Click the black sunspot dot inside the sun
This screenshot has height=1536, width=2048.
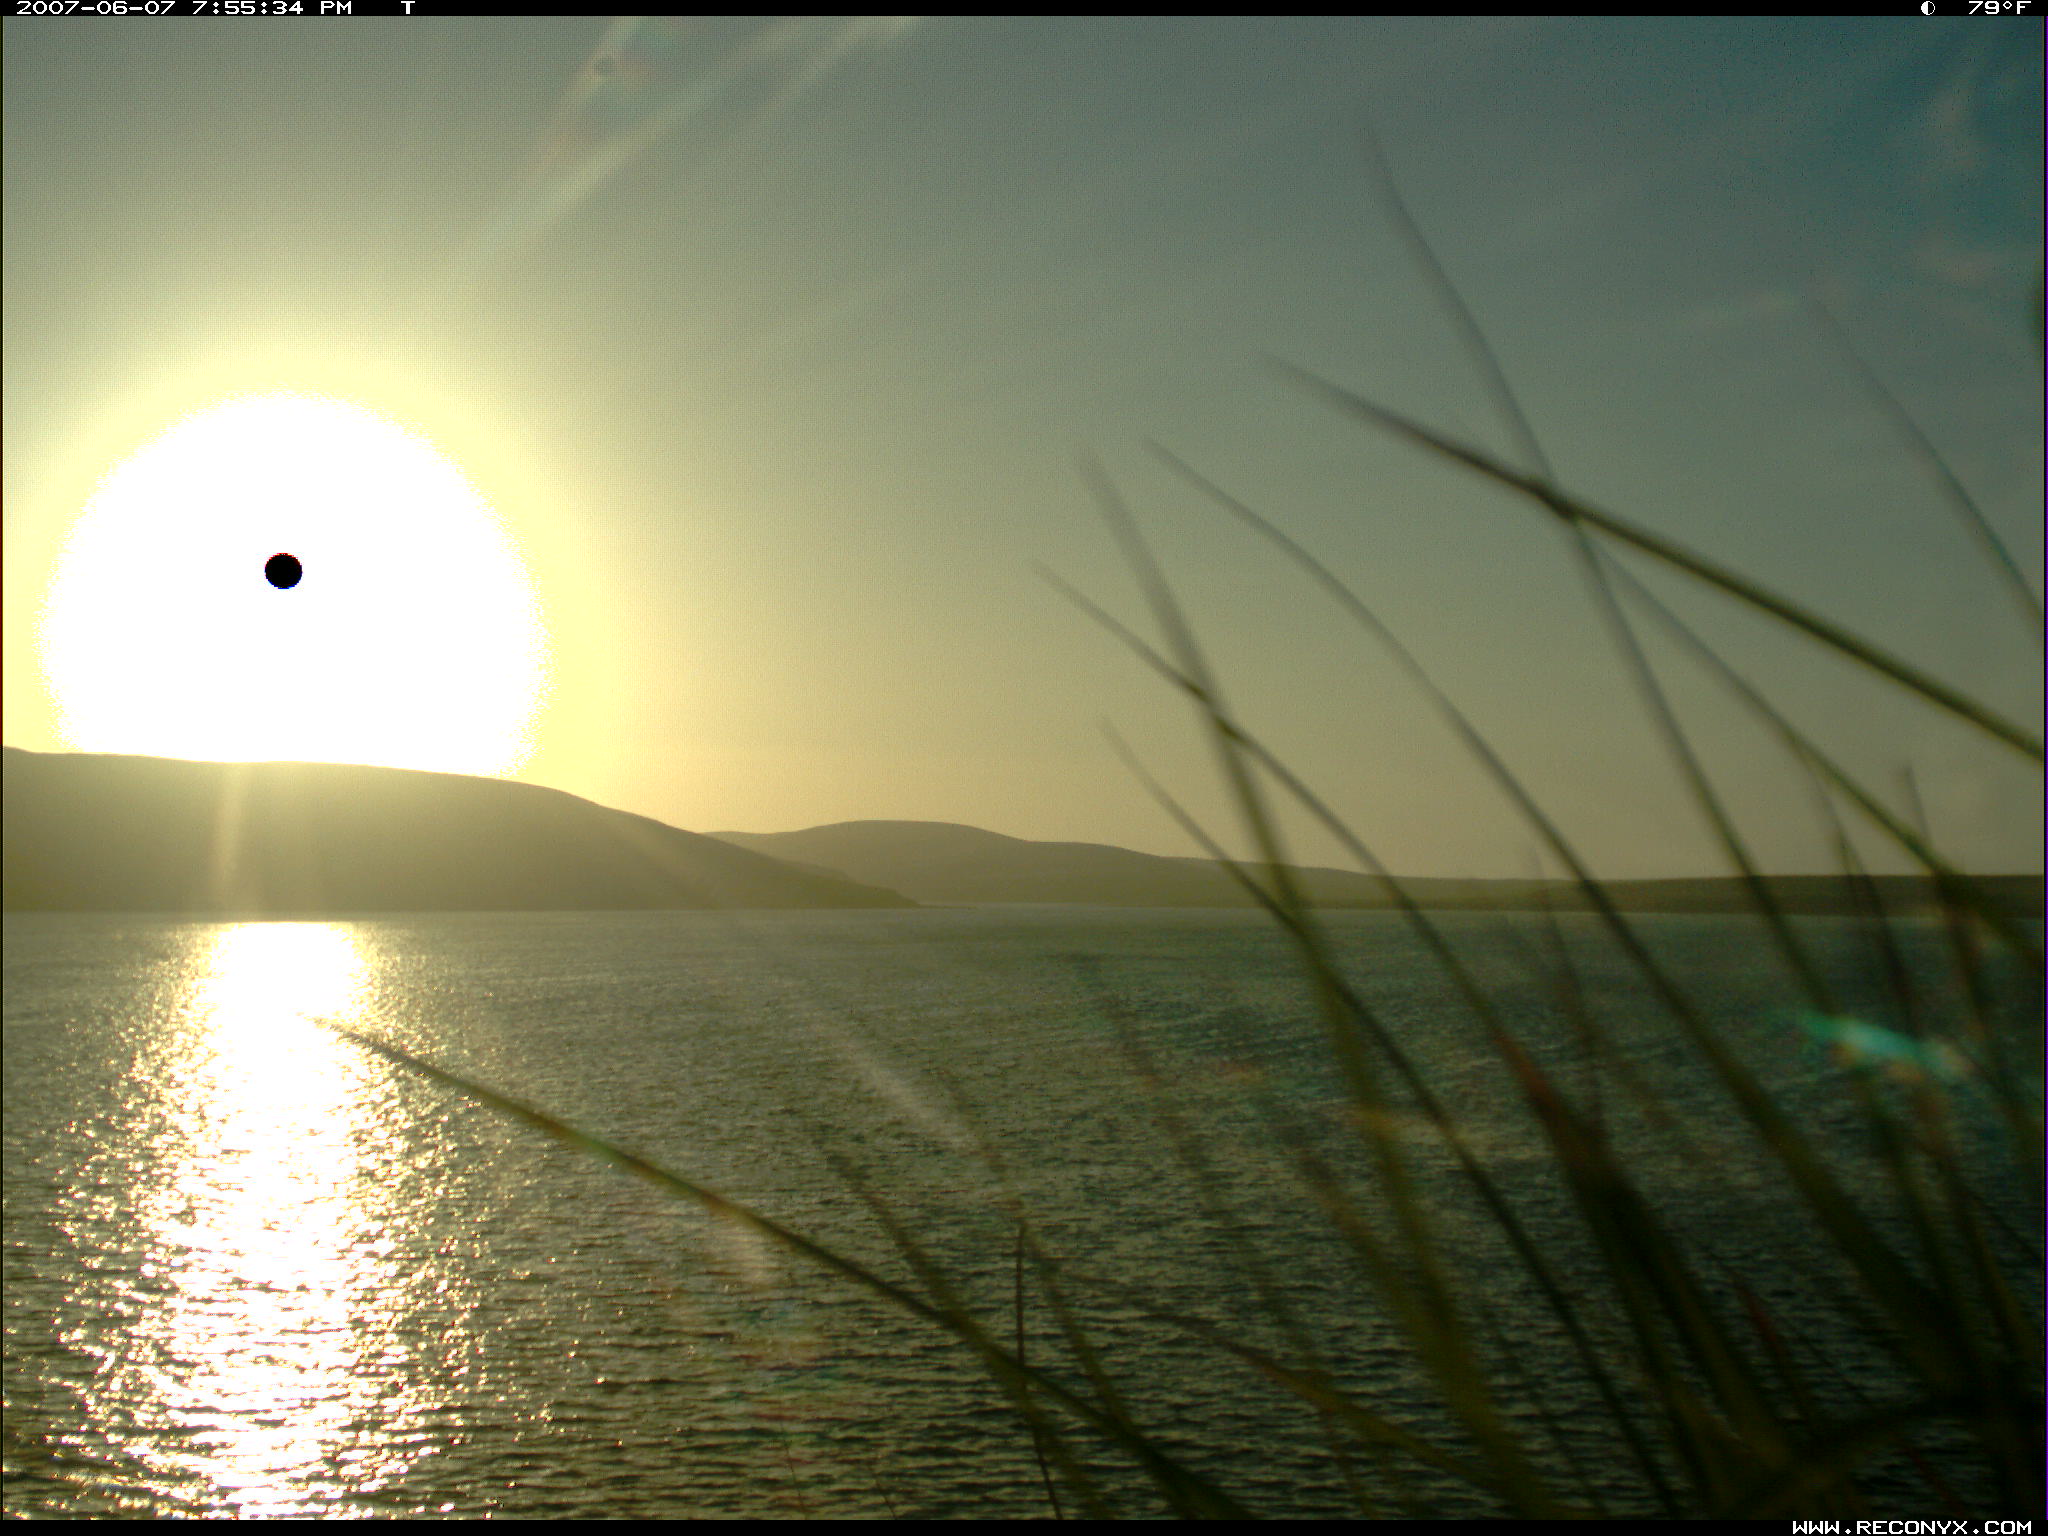283,571
